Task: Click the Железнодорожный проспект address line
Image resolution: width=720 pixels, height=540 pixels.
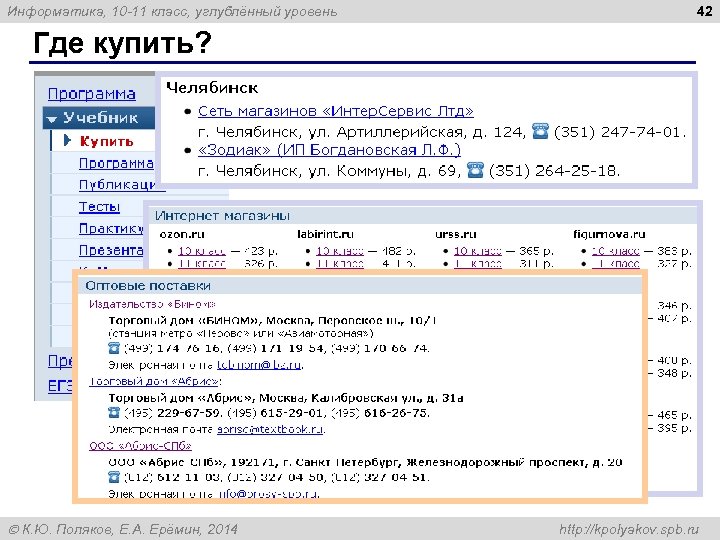Action: 365,462
